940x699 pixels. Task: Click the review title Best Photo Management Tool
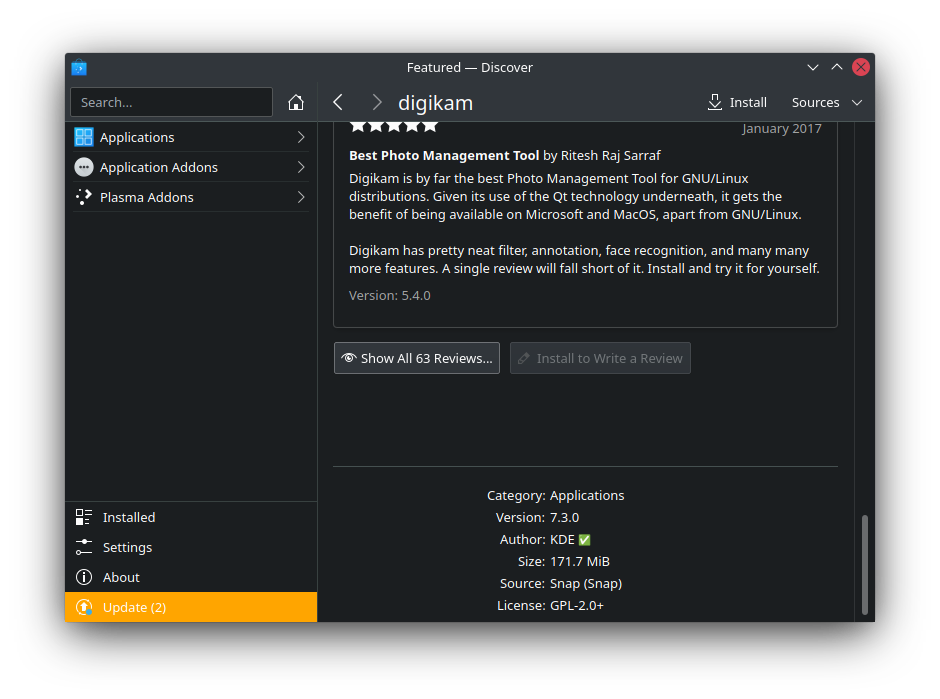[x=444, y=156]
